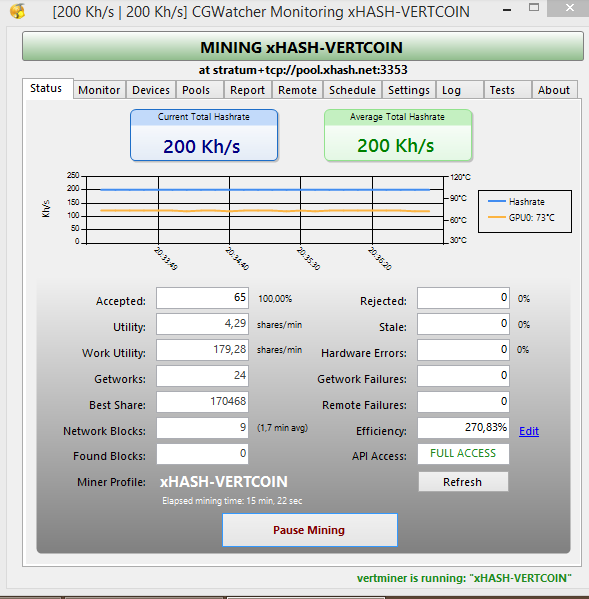Click the 20:33:49 chart time label
The height and width of the screenshot is (599, 589).
(x=166, y=259)
